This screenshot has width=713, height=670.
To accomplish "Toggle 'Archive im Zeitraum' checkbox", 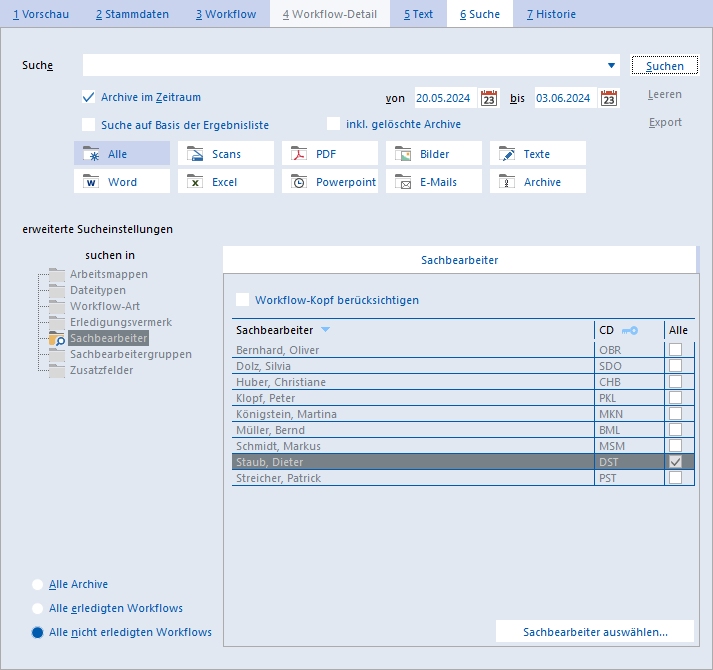I will (x=89, y=97).
